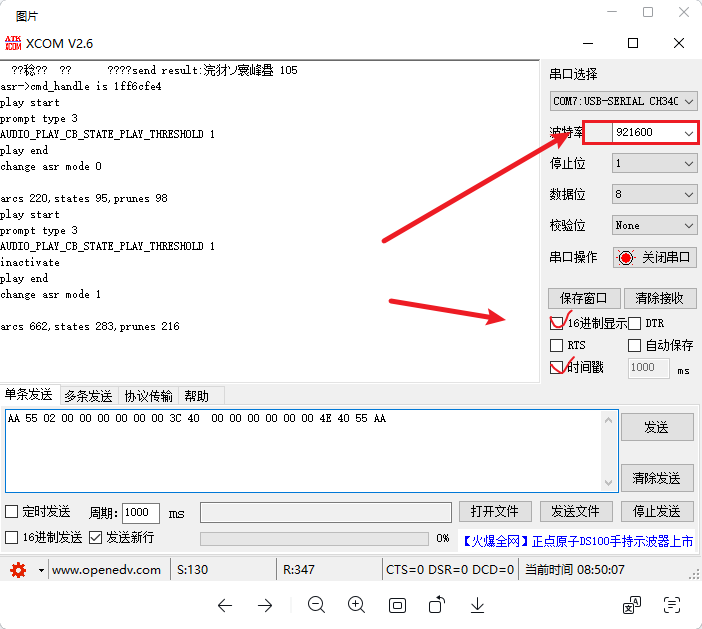This screenshot has width=702, height=629.
Task: Open the 数据位 data bits dropdown
Action: click(x=654, y=194)
